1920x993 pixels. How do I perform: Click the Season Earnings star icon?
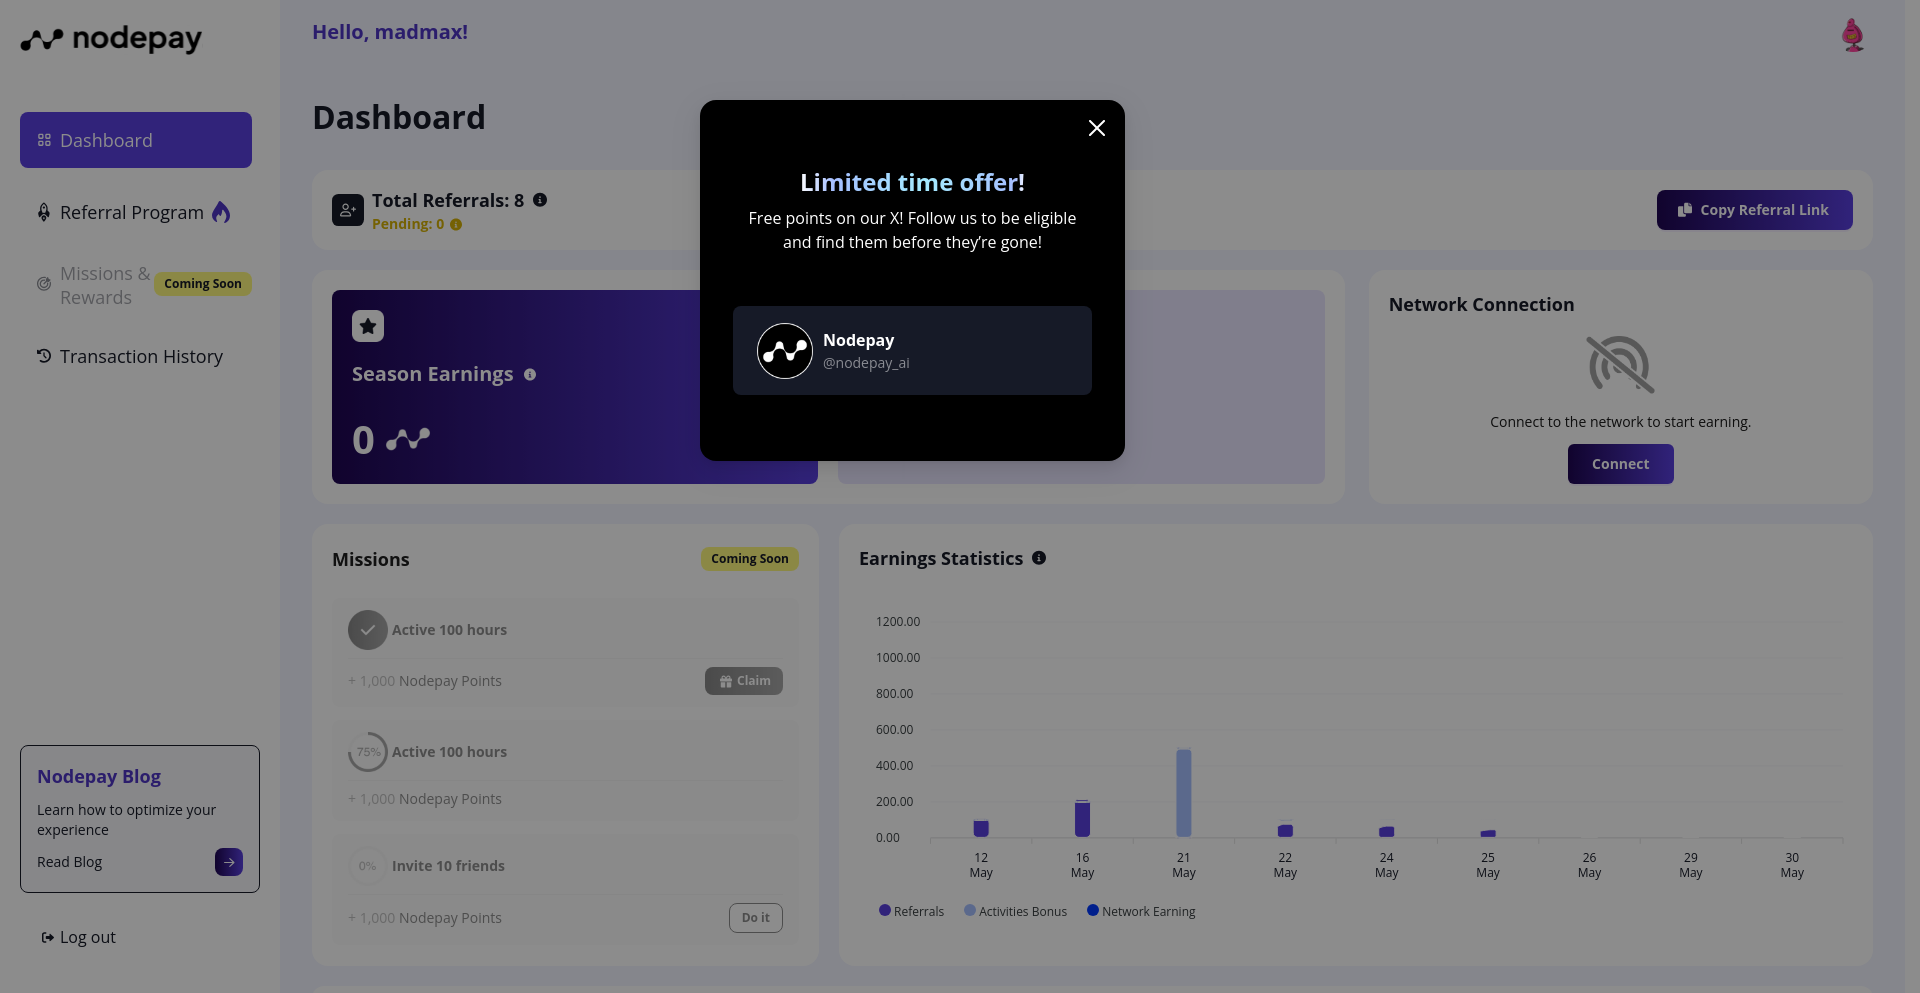click(368, 326)
